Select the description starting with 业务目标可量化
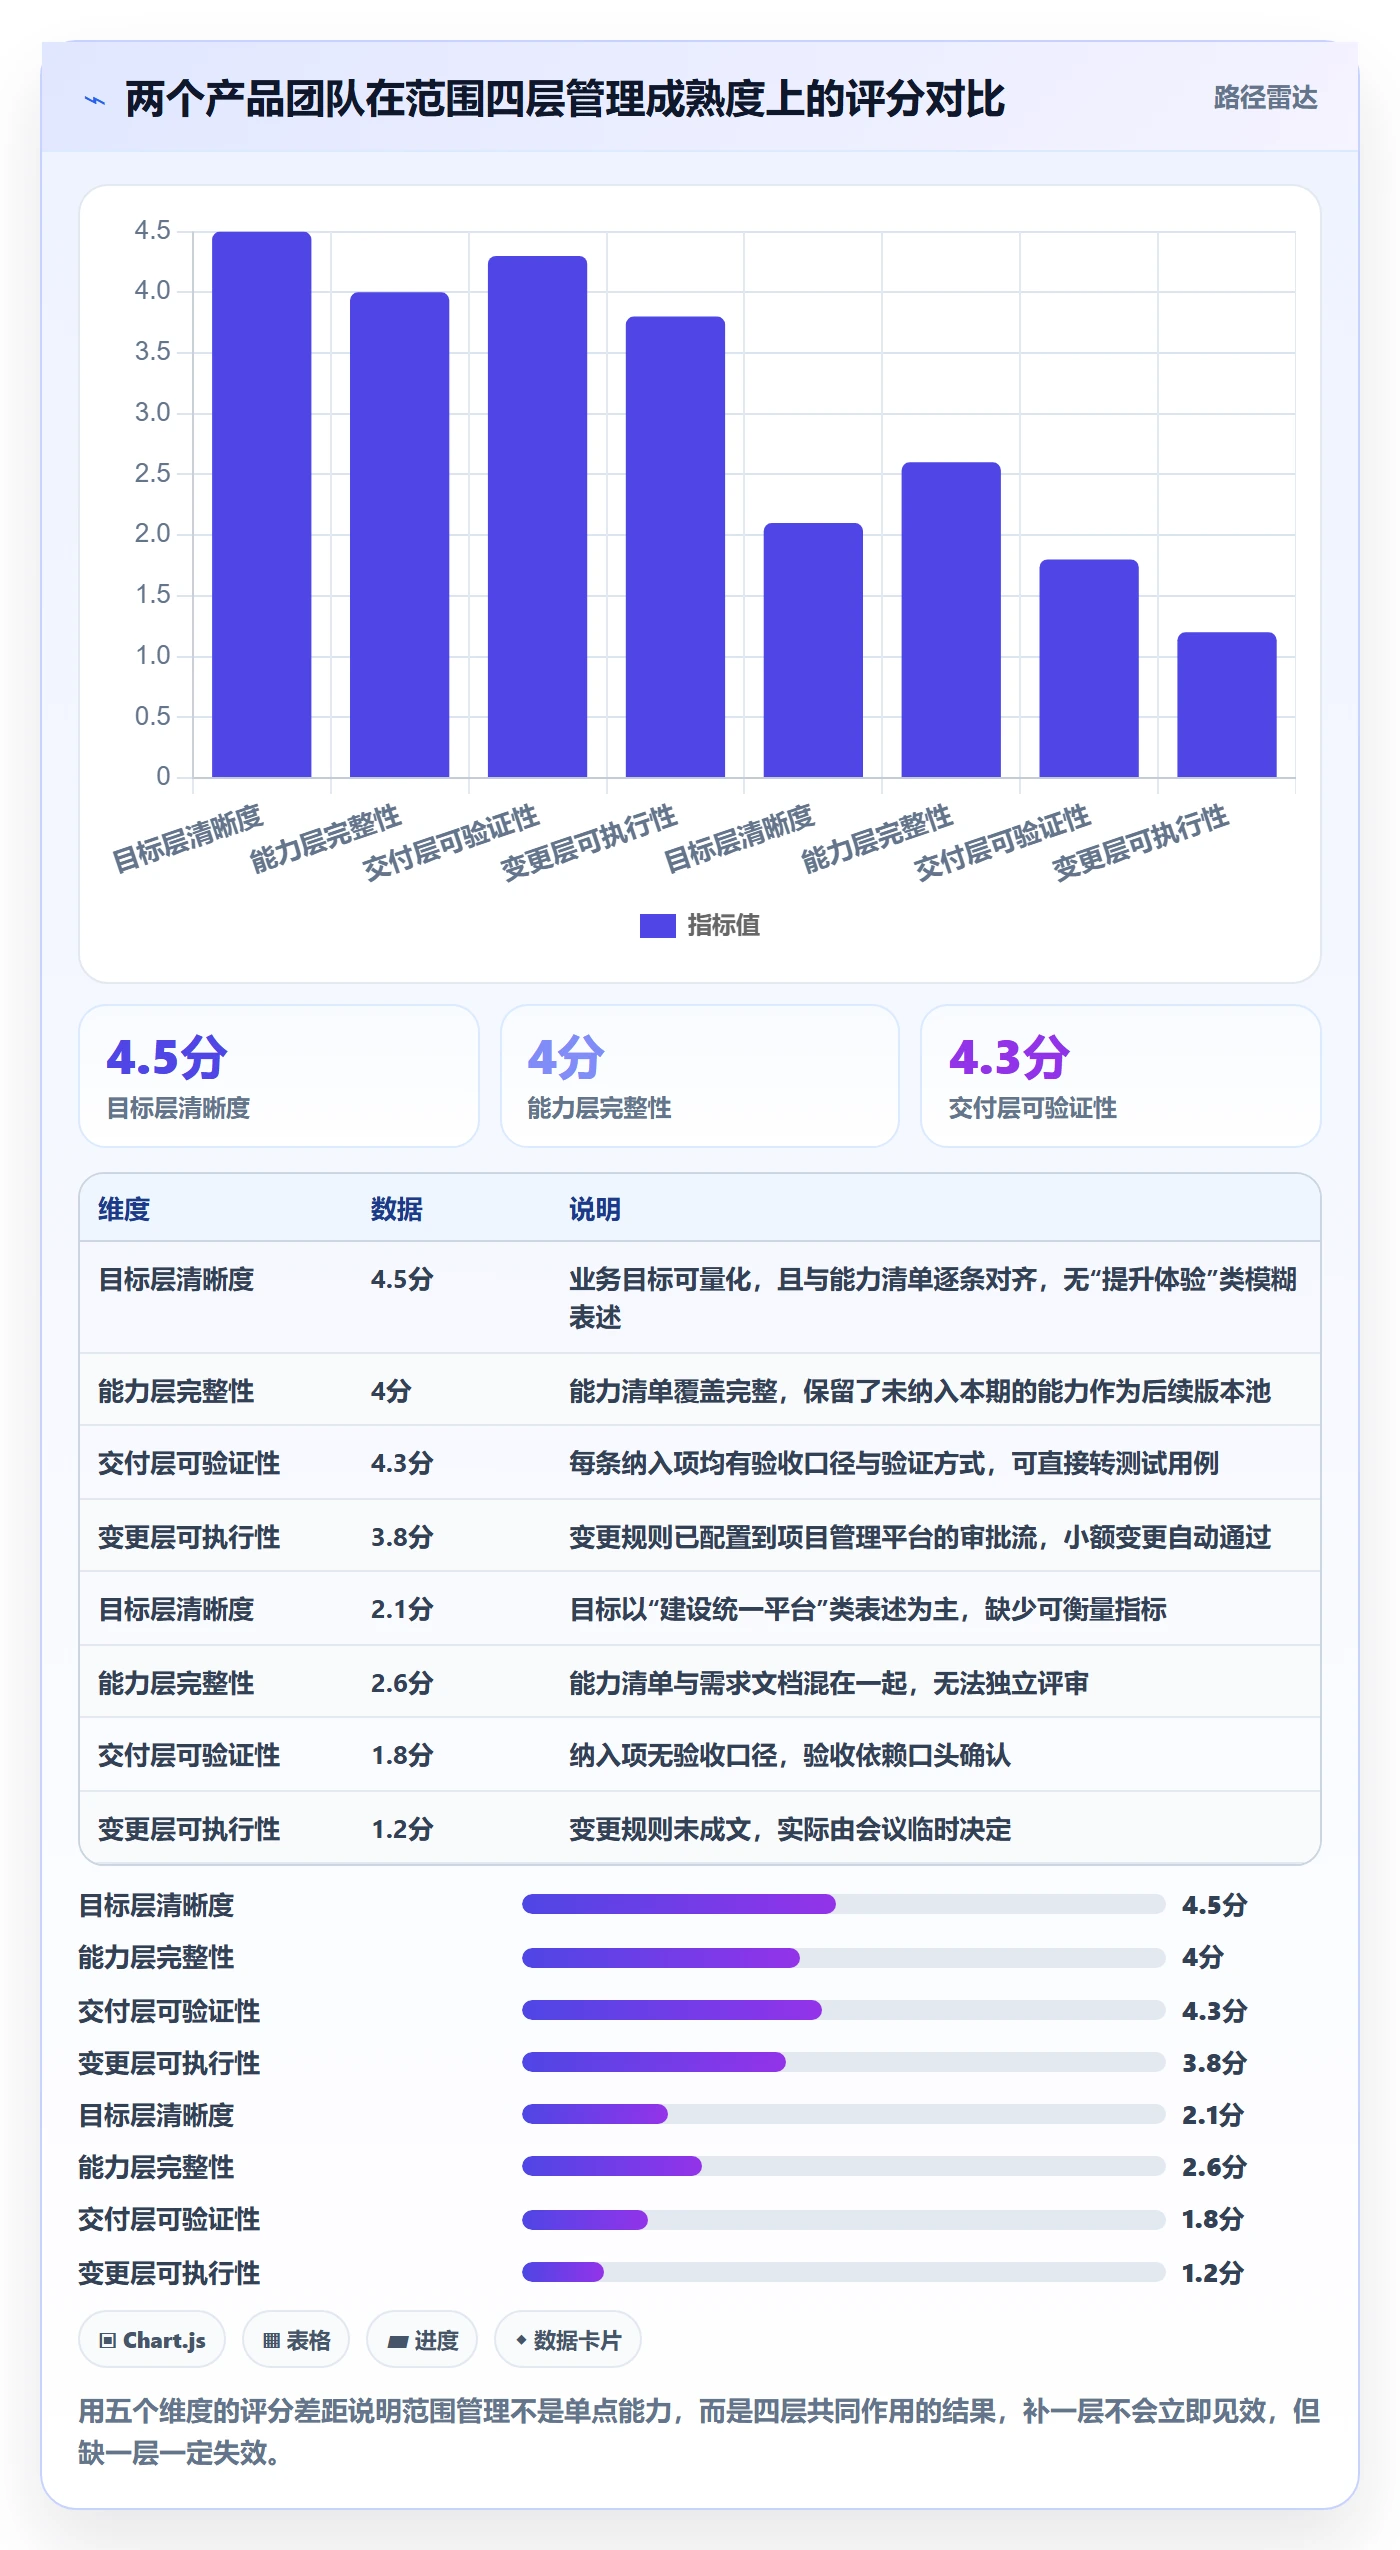Screen dimensions: 1400x2550 click(933, 1298)
